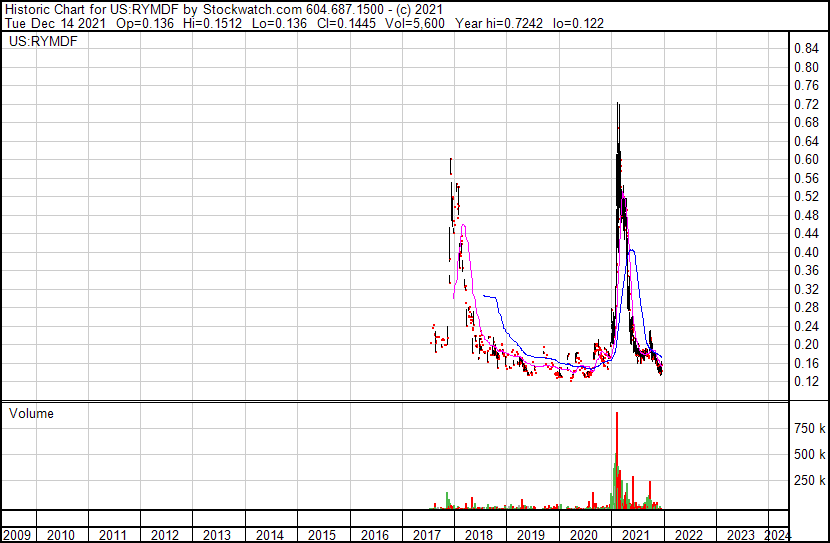Click the 2019 year label on timeline
Screen dimensions: 830x543
[531, 535]
